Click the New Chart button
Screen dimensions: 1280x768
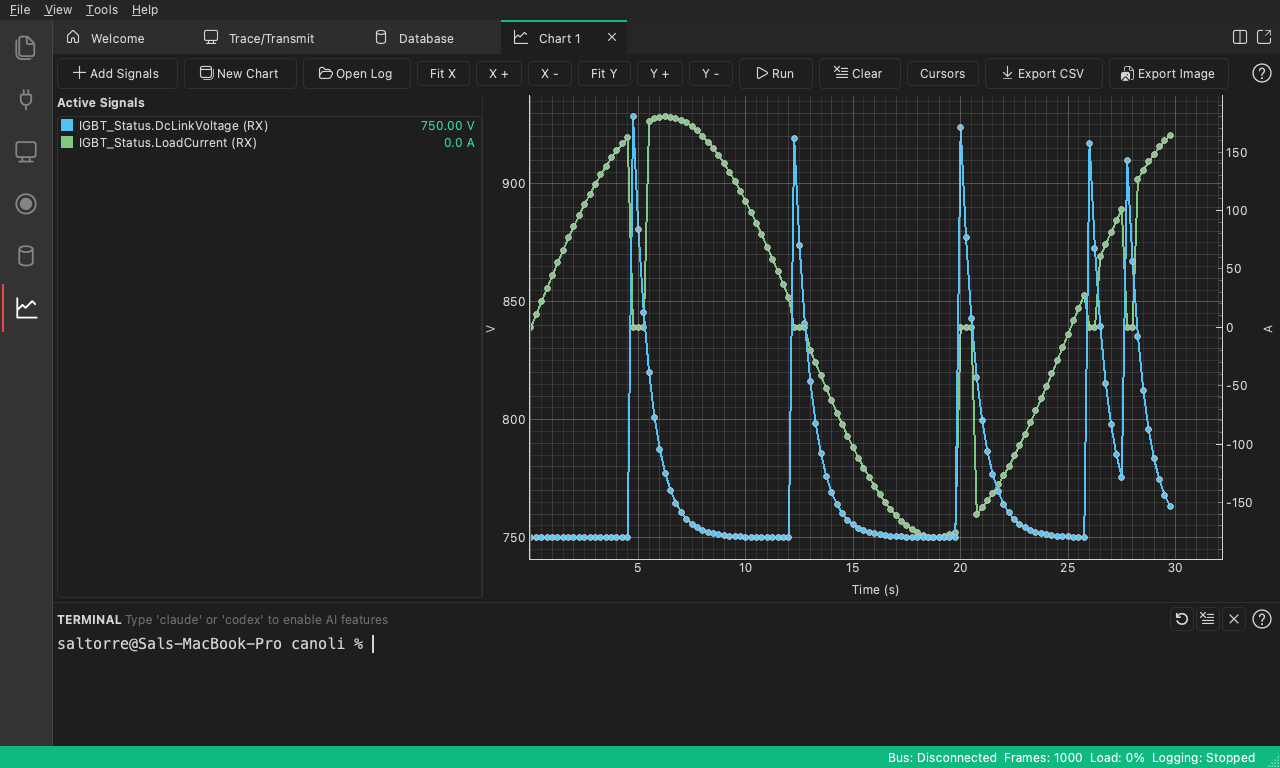(x=240, y=73)
